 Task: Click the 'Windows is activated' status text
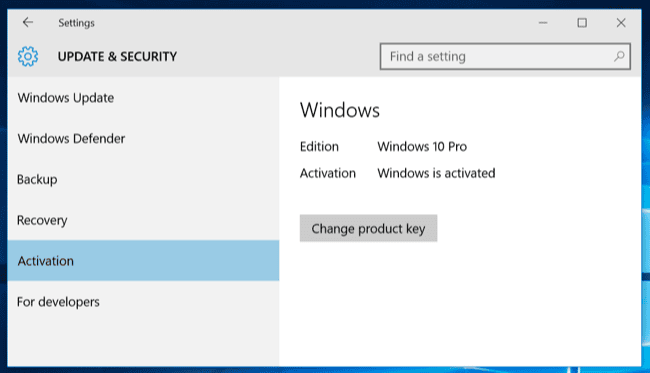[436, 173]
